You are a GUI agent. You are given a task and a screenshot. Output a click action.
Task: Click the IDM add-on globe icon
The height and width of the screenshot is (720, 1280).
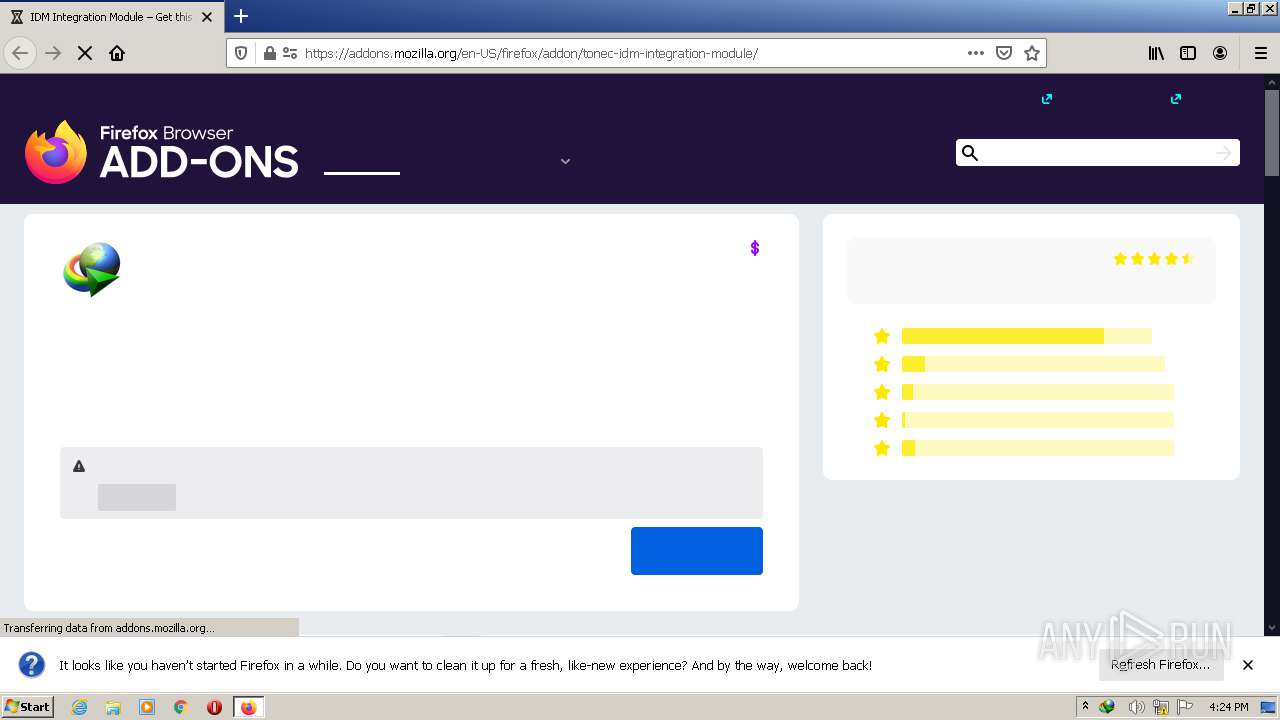point(92,269)
